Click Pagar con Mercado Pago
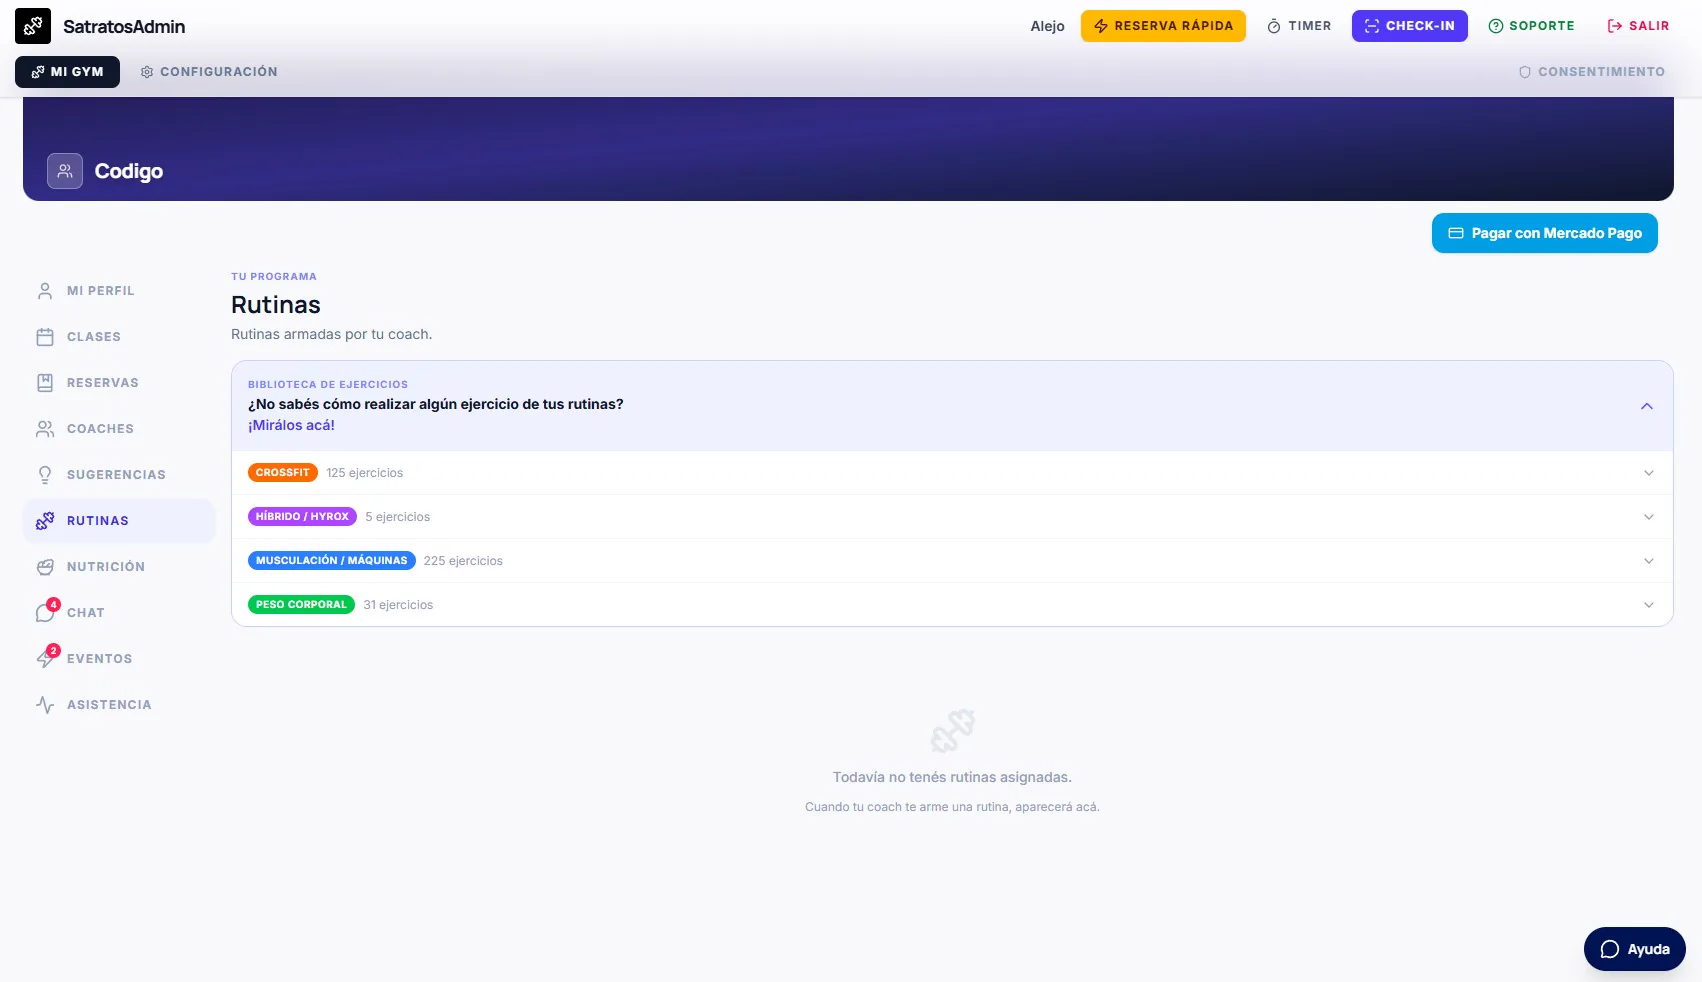Image resolution: width=1702 pixels, height=982 pixels. pos(1545,233)
